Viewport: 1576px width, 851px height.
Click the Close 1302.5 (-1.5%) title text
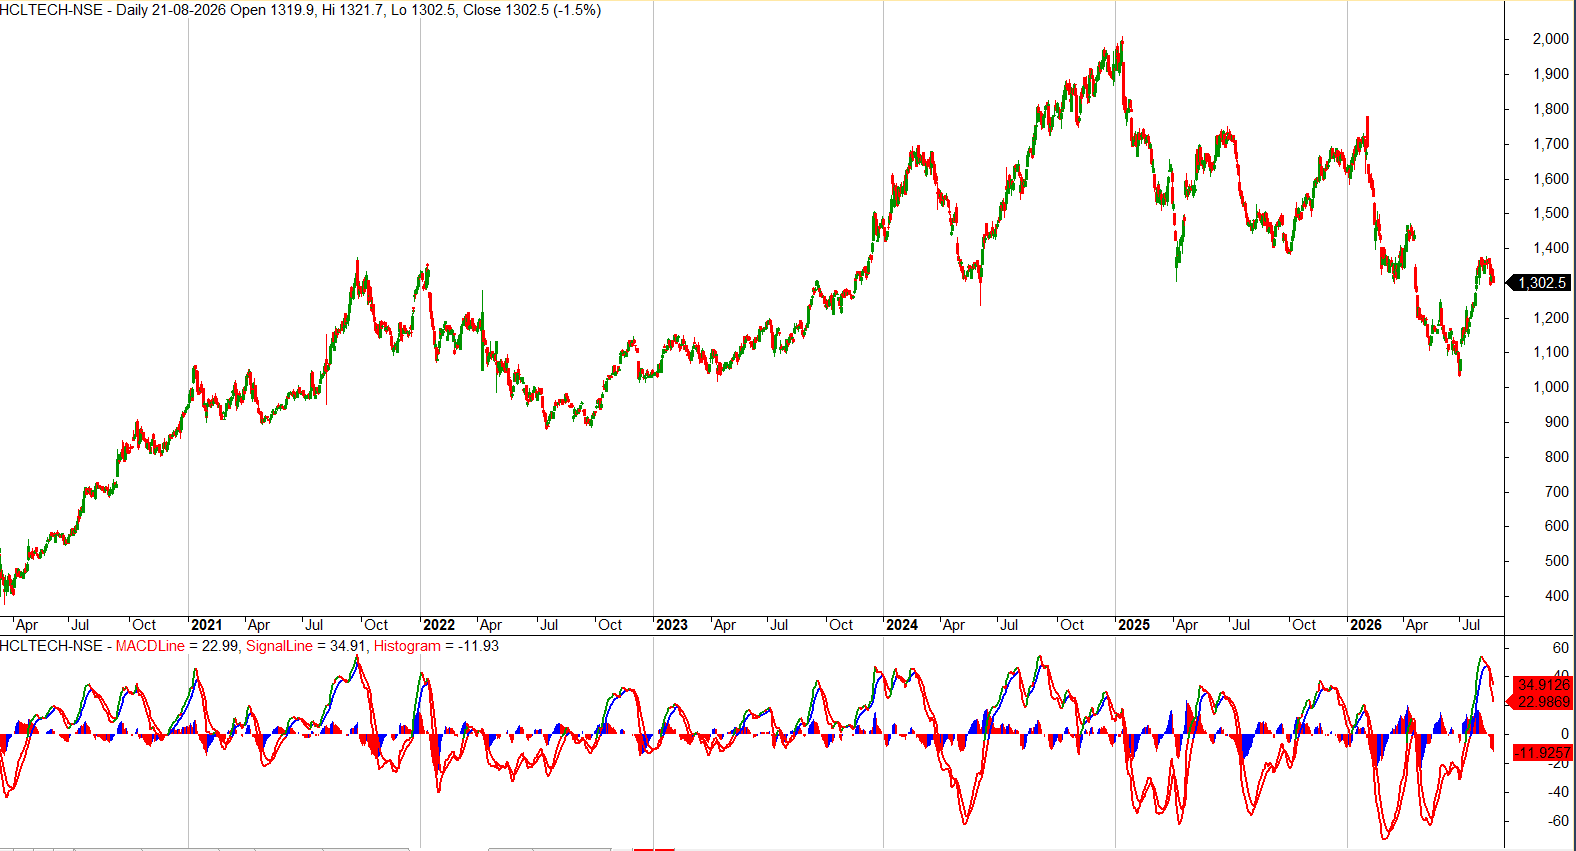point(532,10)
